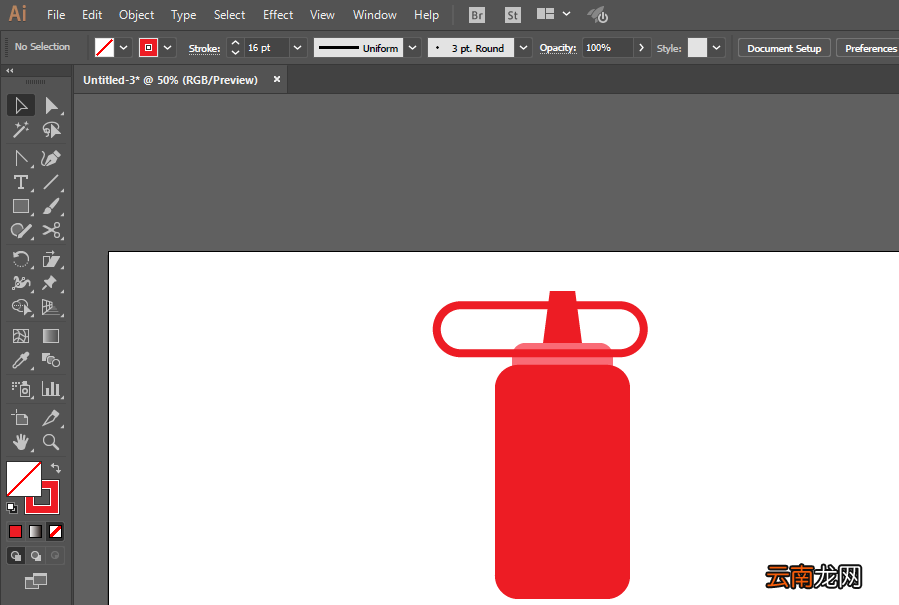Open the Window menu
Image resolution: width=899 pixels, height=605 pixels.
374,15
